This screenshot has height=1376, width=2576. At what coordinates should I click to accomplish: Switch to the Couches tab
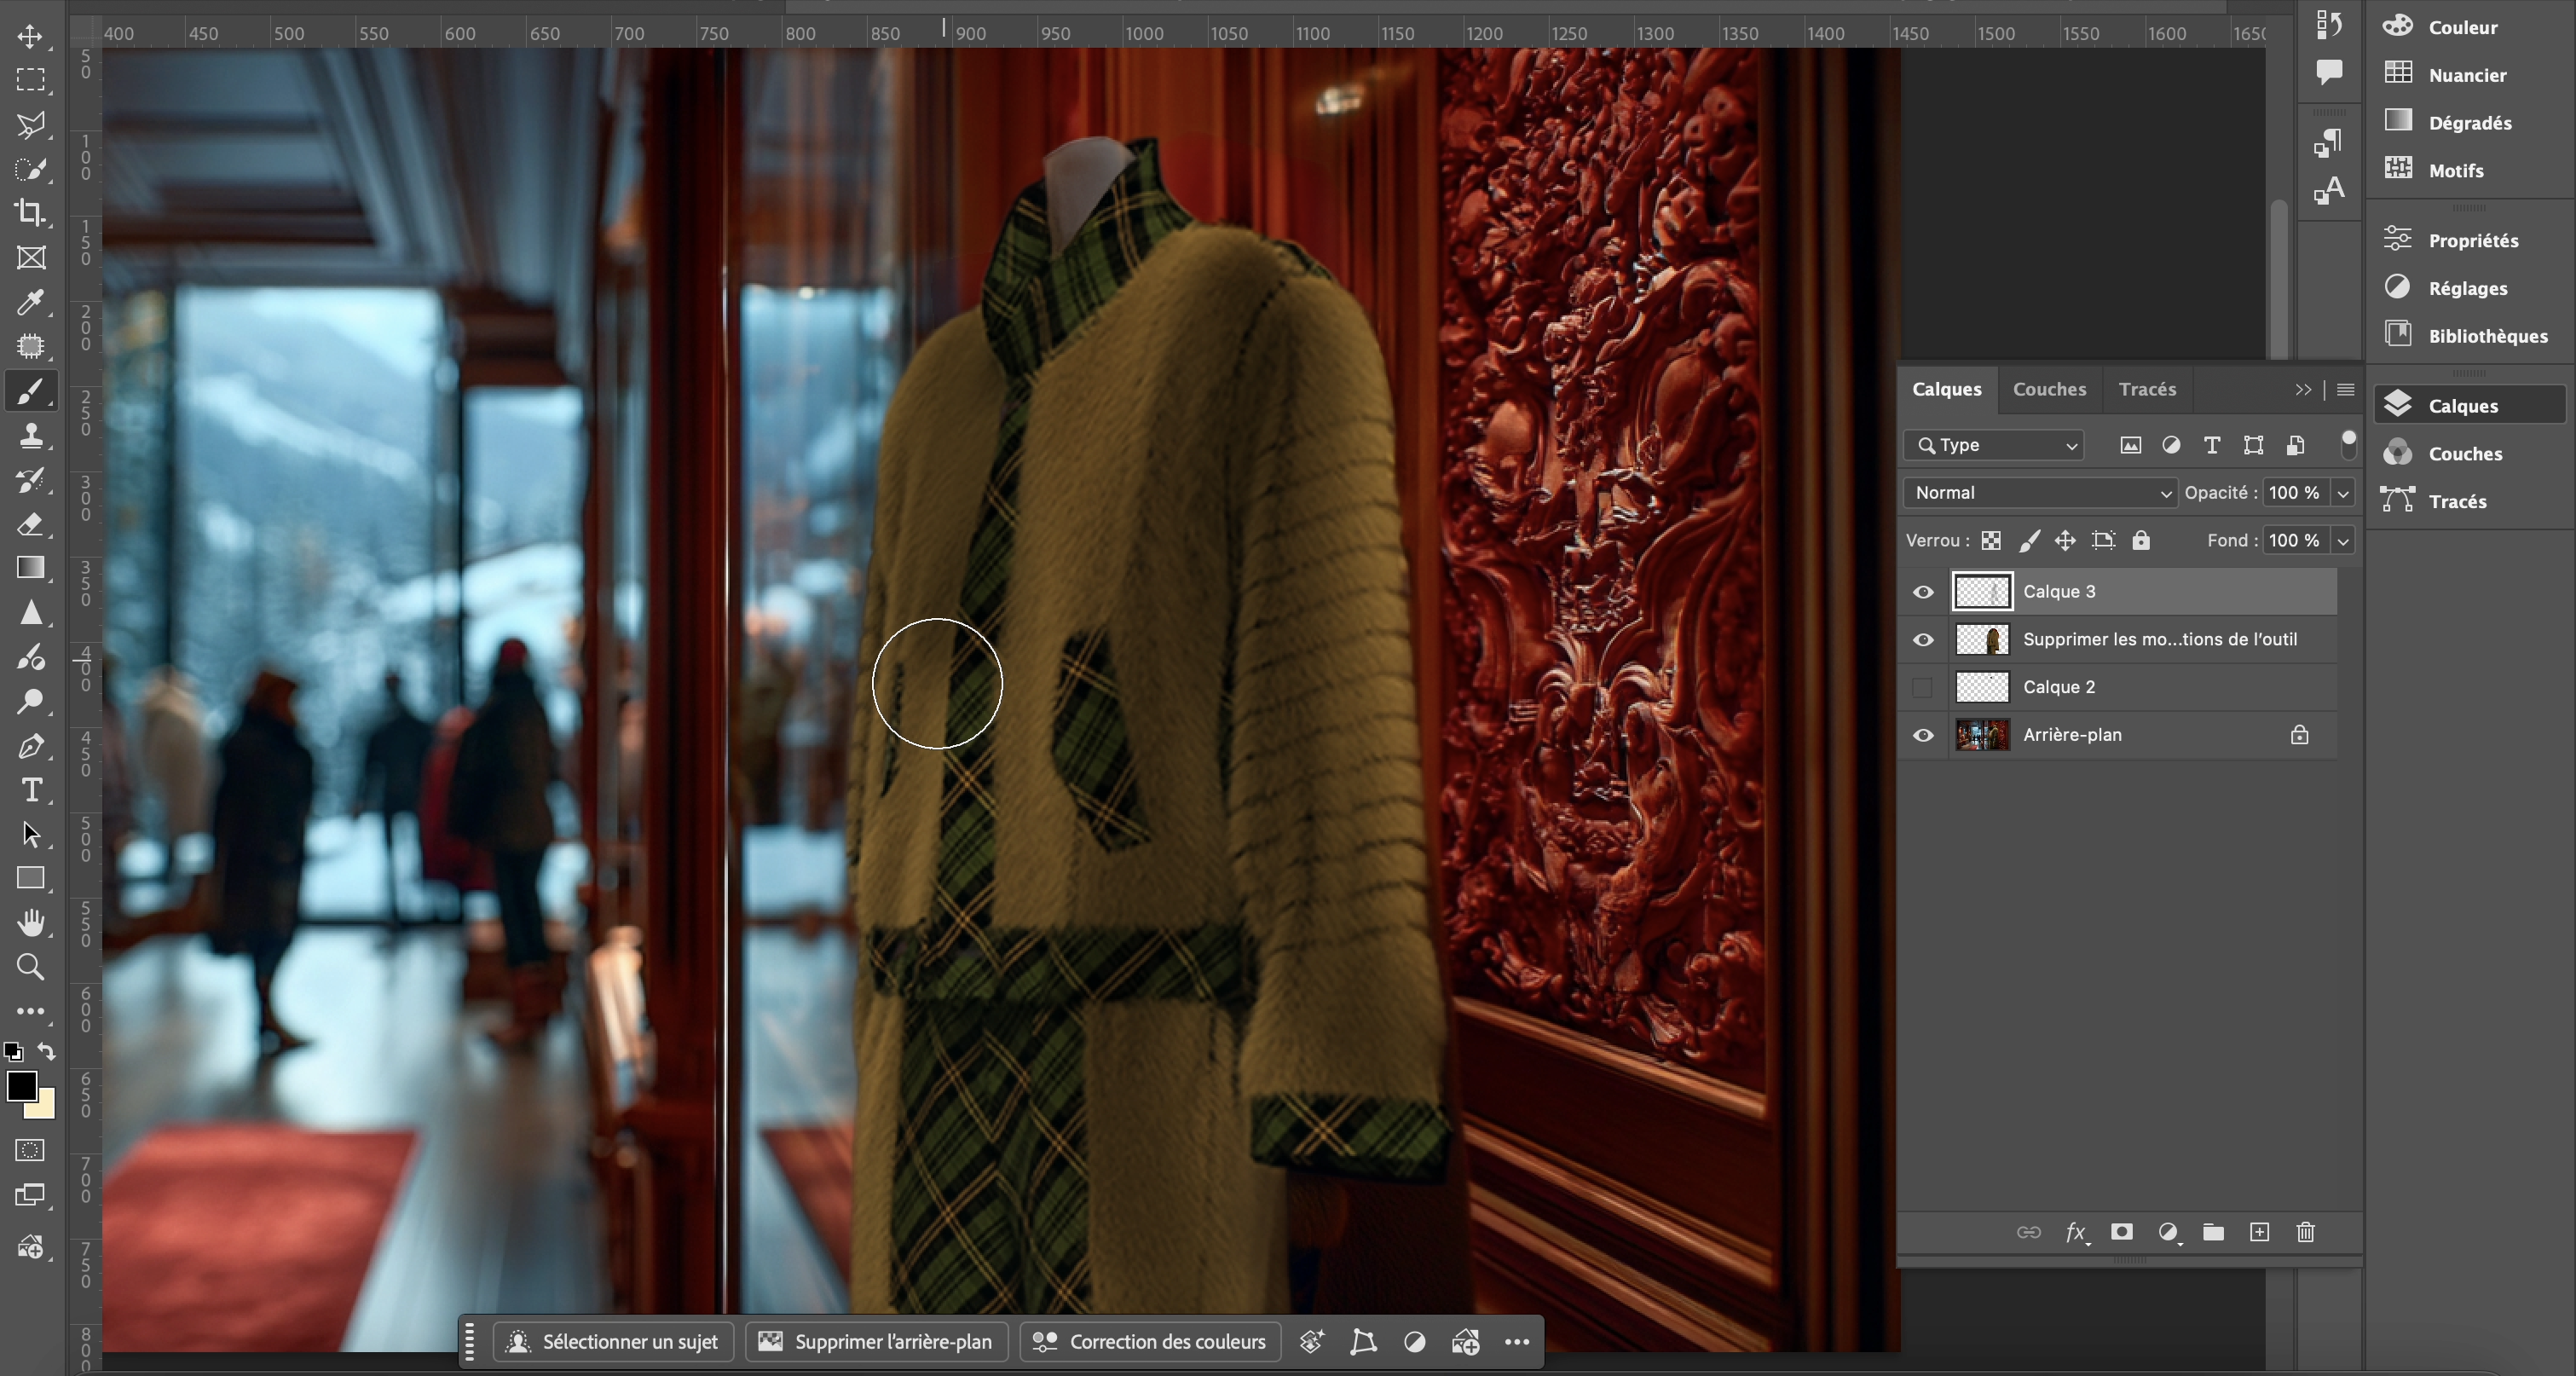[x=2049, y=390]
